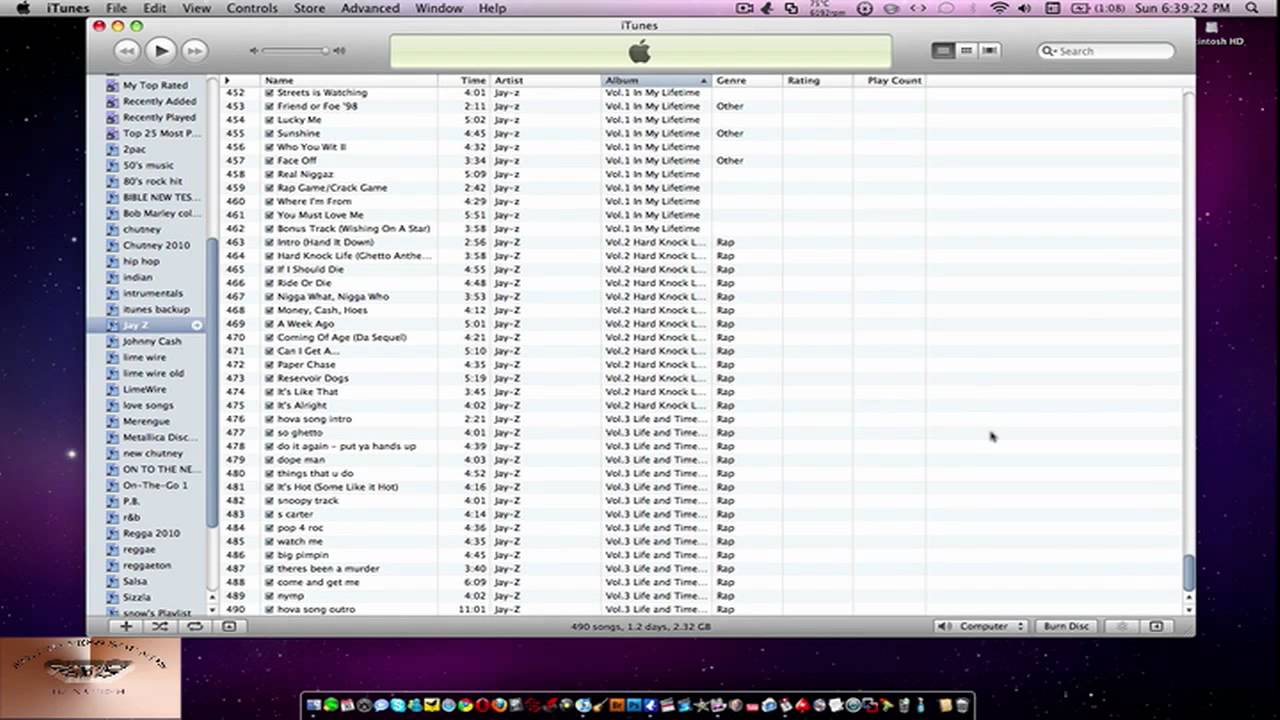The height and width of the screenshot is (720, 1280).
Task: Sort by the Time column header
Action: coord(463,80)
